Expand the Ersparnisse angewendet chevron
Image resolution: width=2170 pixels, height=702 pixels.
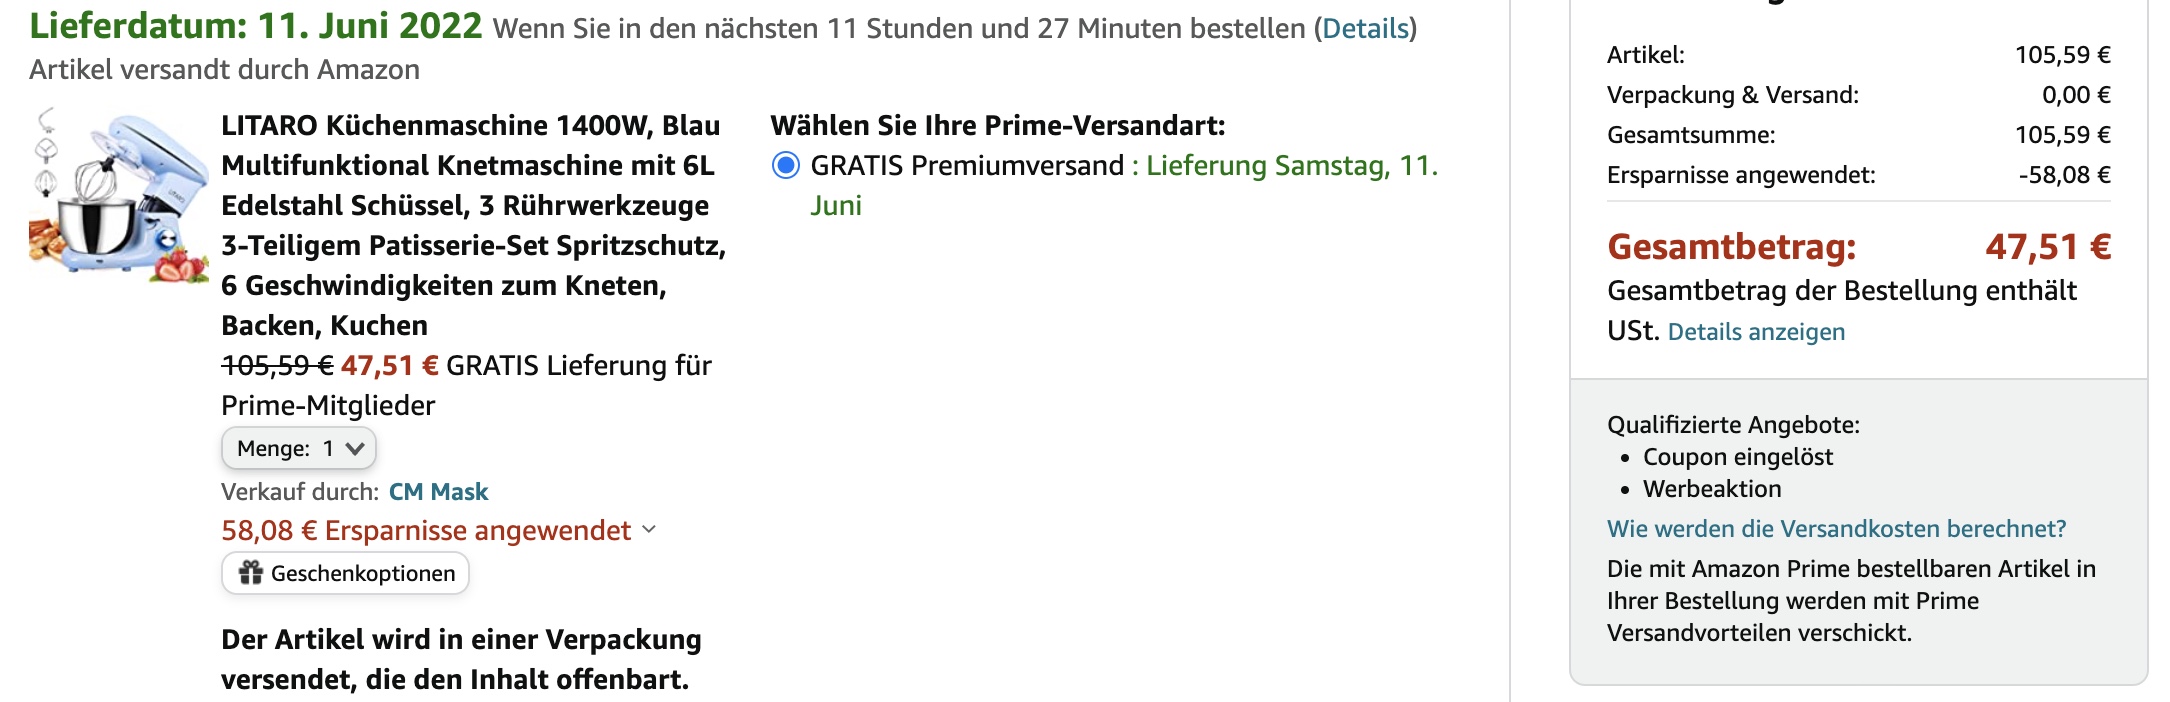click(649, 530)
